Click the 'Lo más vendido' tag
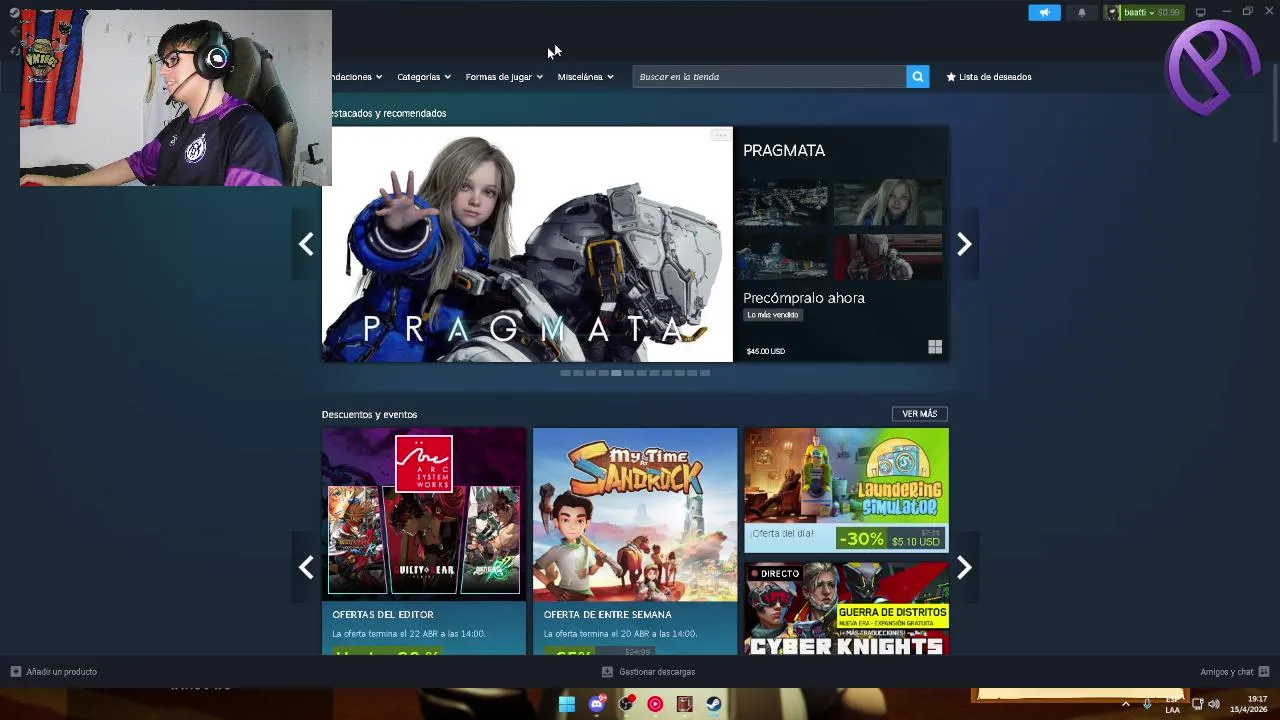This screenshot has width=1280, height=720. (773, 315)
